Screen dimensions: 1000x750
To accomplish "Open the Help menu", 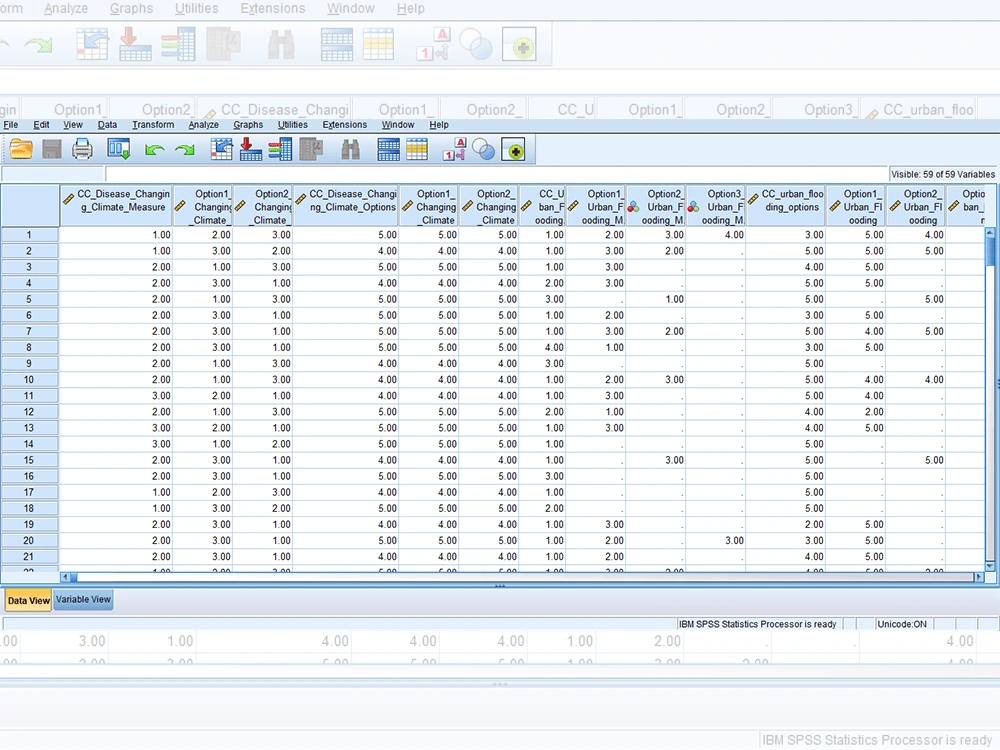I will [x=439, y=125].
